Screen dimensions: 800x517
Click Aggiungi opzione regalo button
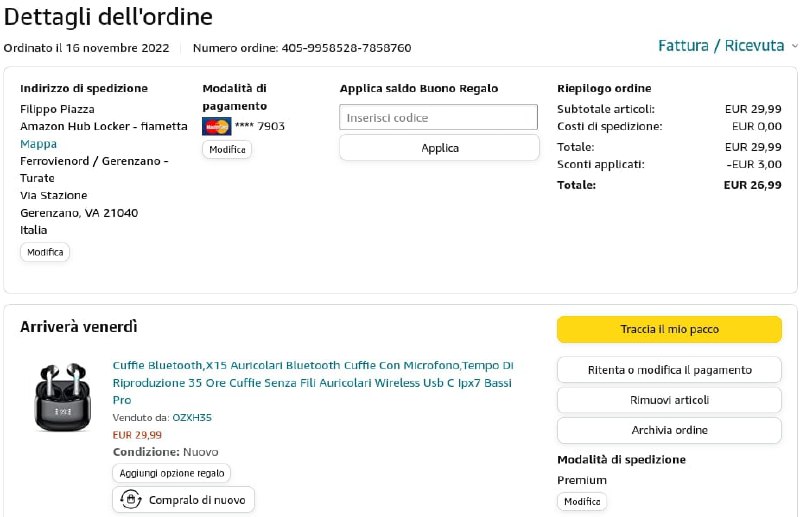pos(171,473)
